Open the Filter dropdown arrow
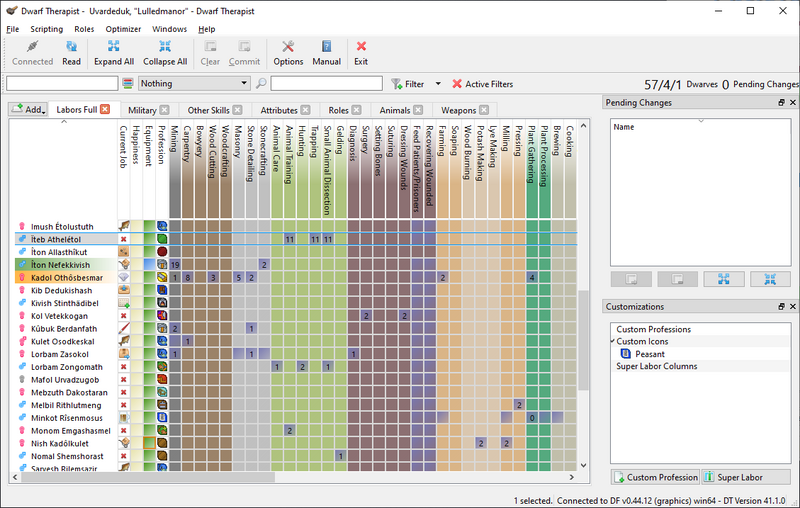 point(438,84)
